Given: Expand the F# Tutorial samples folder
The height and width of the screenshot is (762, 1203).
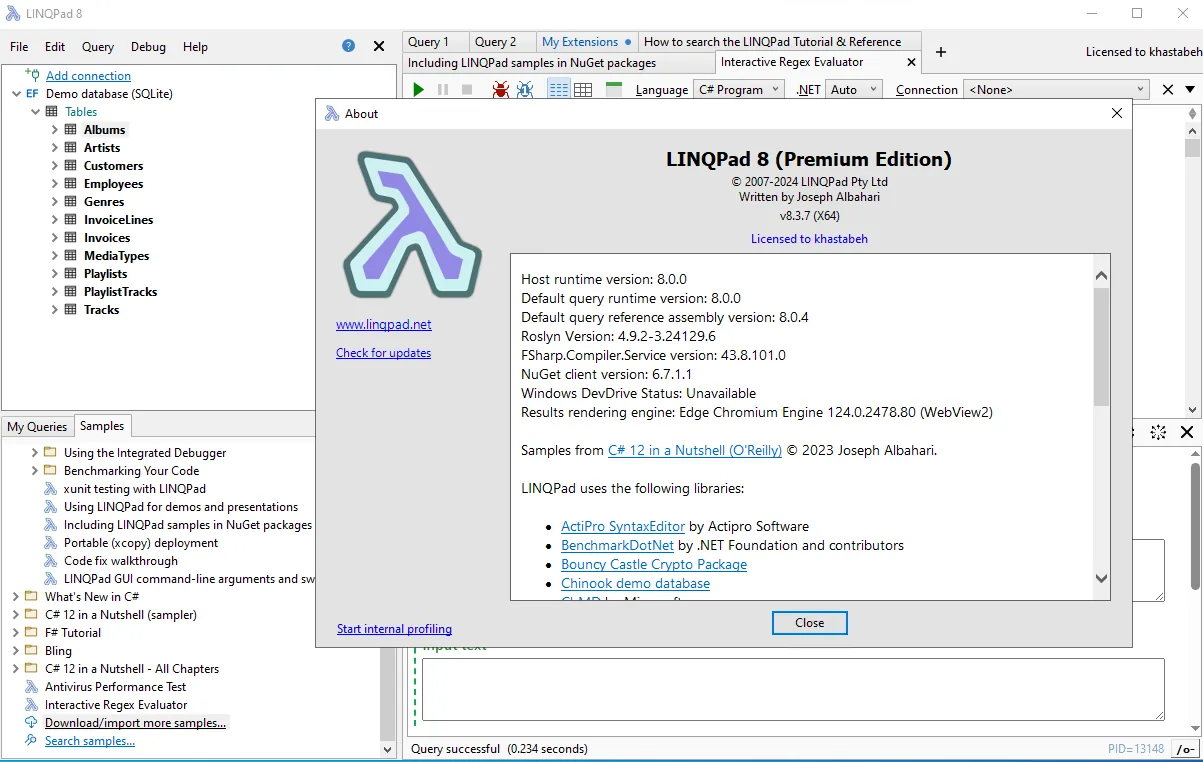Looking at the screenshot, I should [16, 633].
